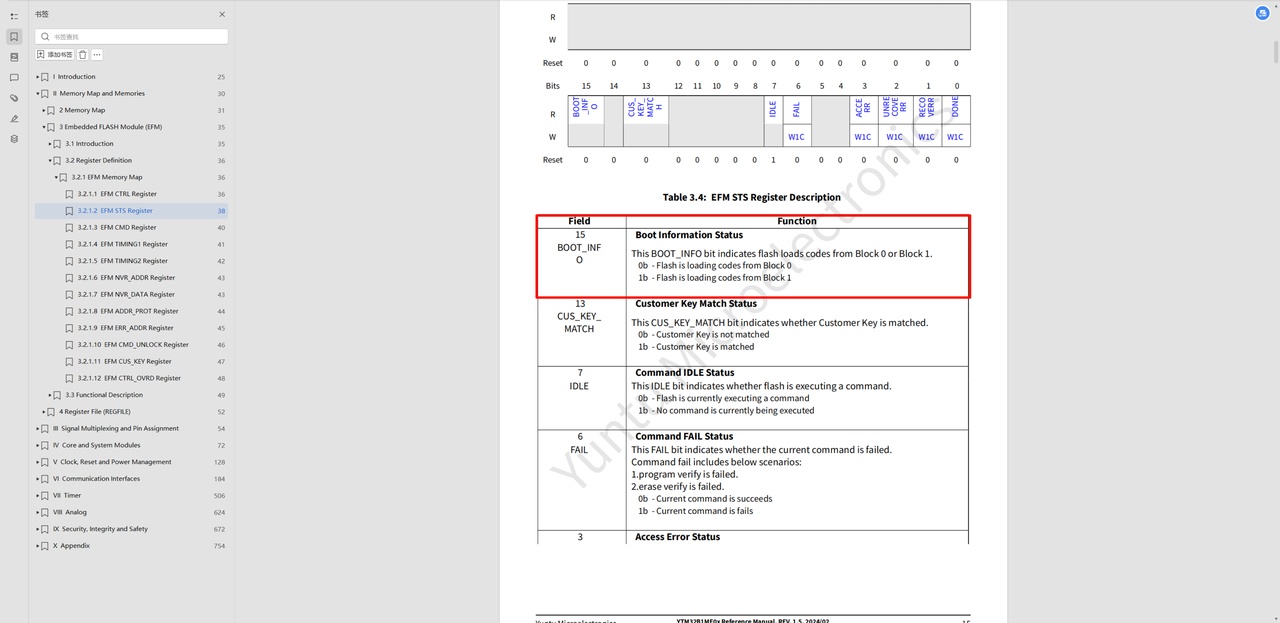
Task: Expand the 3.3 Functional Description bookmark
Action: point(50,395)
